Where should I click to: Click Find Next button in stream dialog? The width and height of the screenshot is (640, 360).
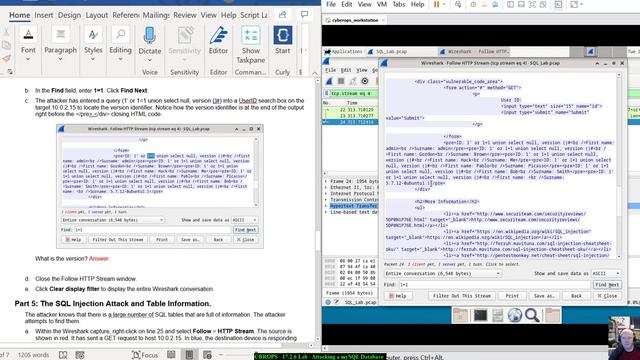pyautogui.click(x=607, y=284)
